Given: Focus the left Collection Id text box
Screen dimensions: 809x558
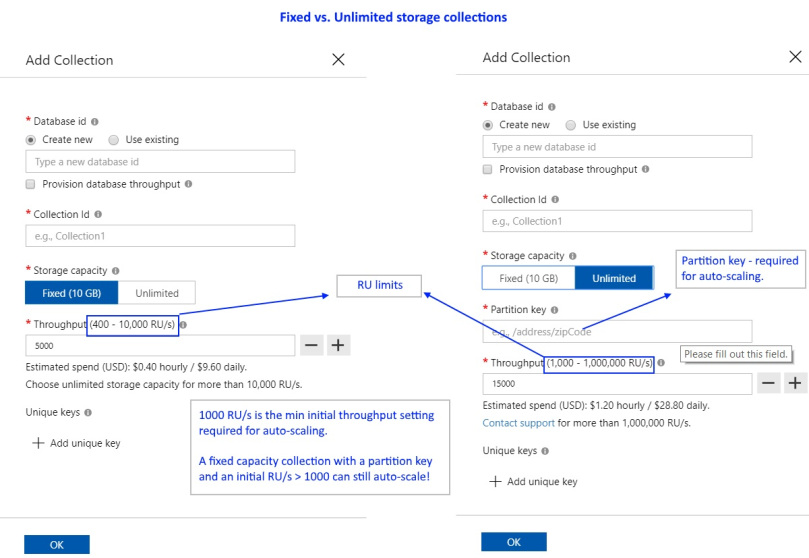Looking at the screenshot, I should [x=160, y=236].
